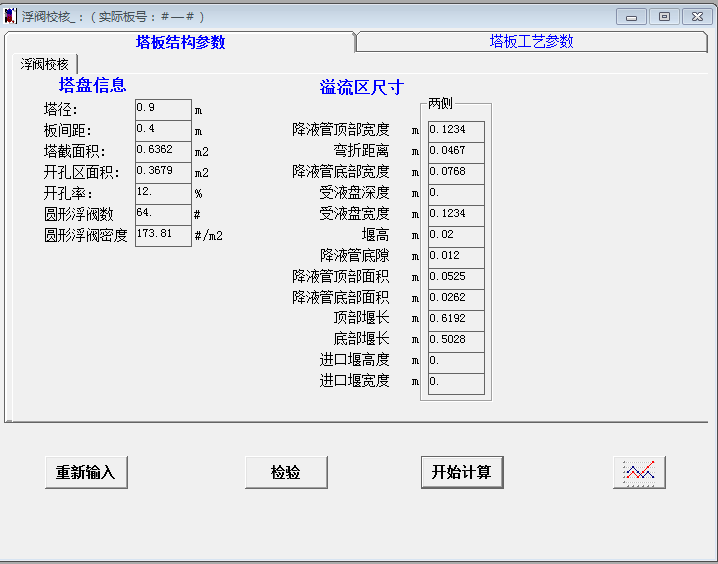Click the 堰高 input field
The height and width of the screenshot is (564, 718).
(456, 237)
